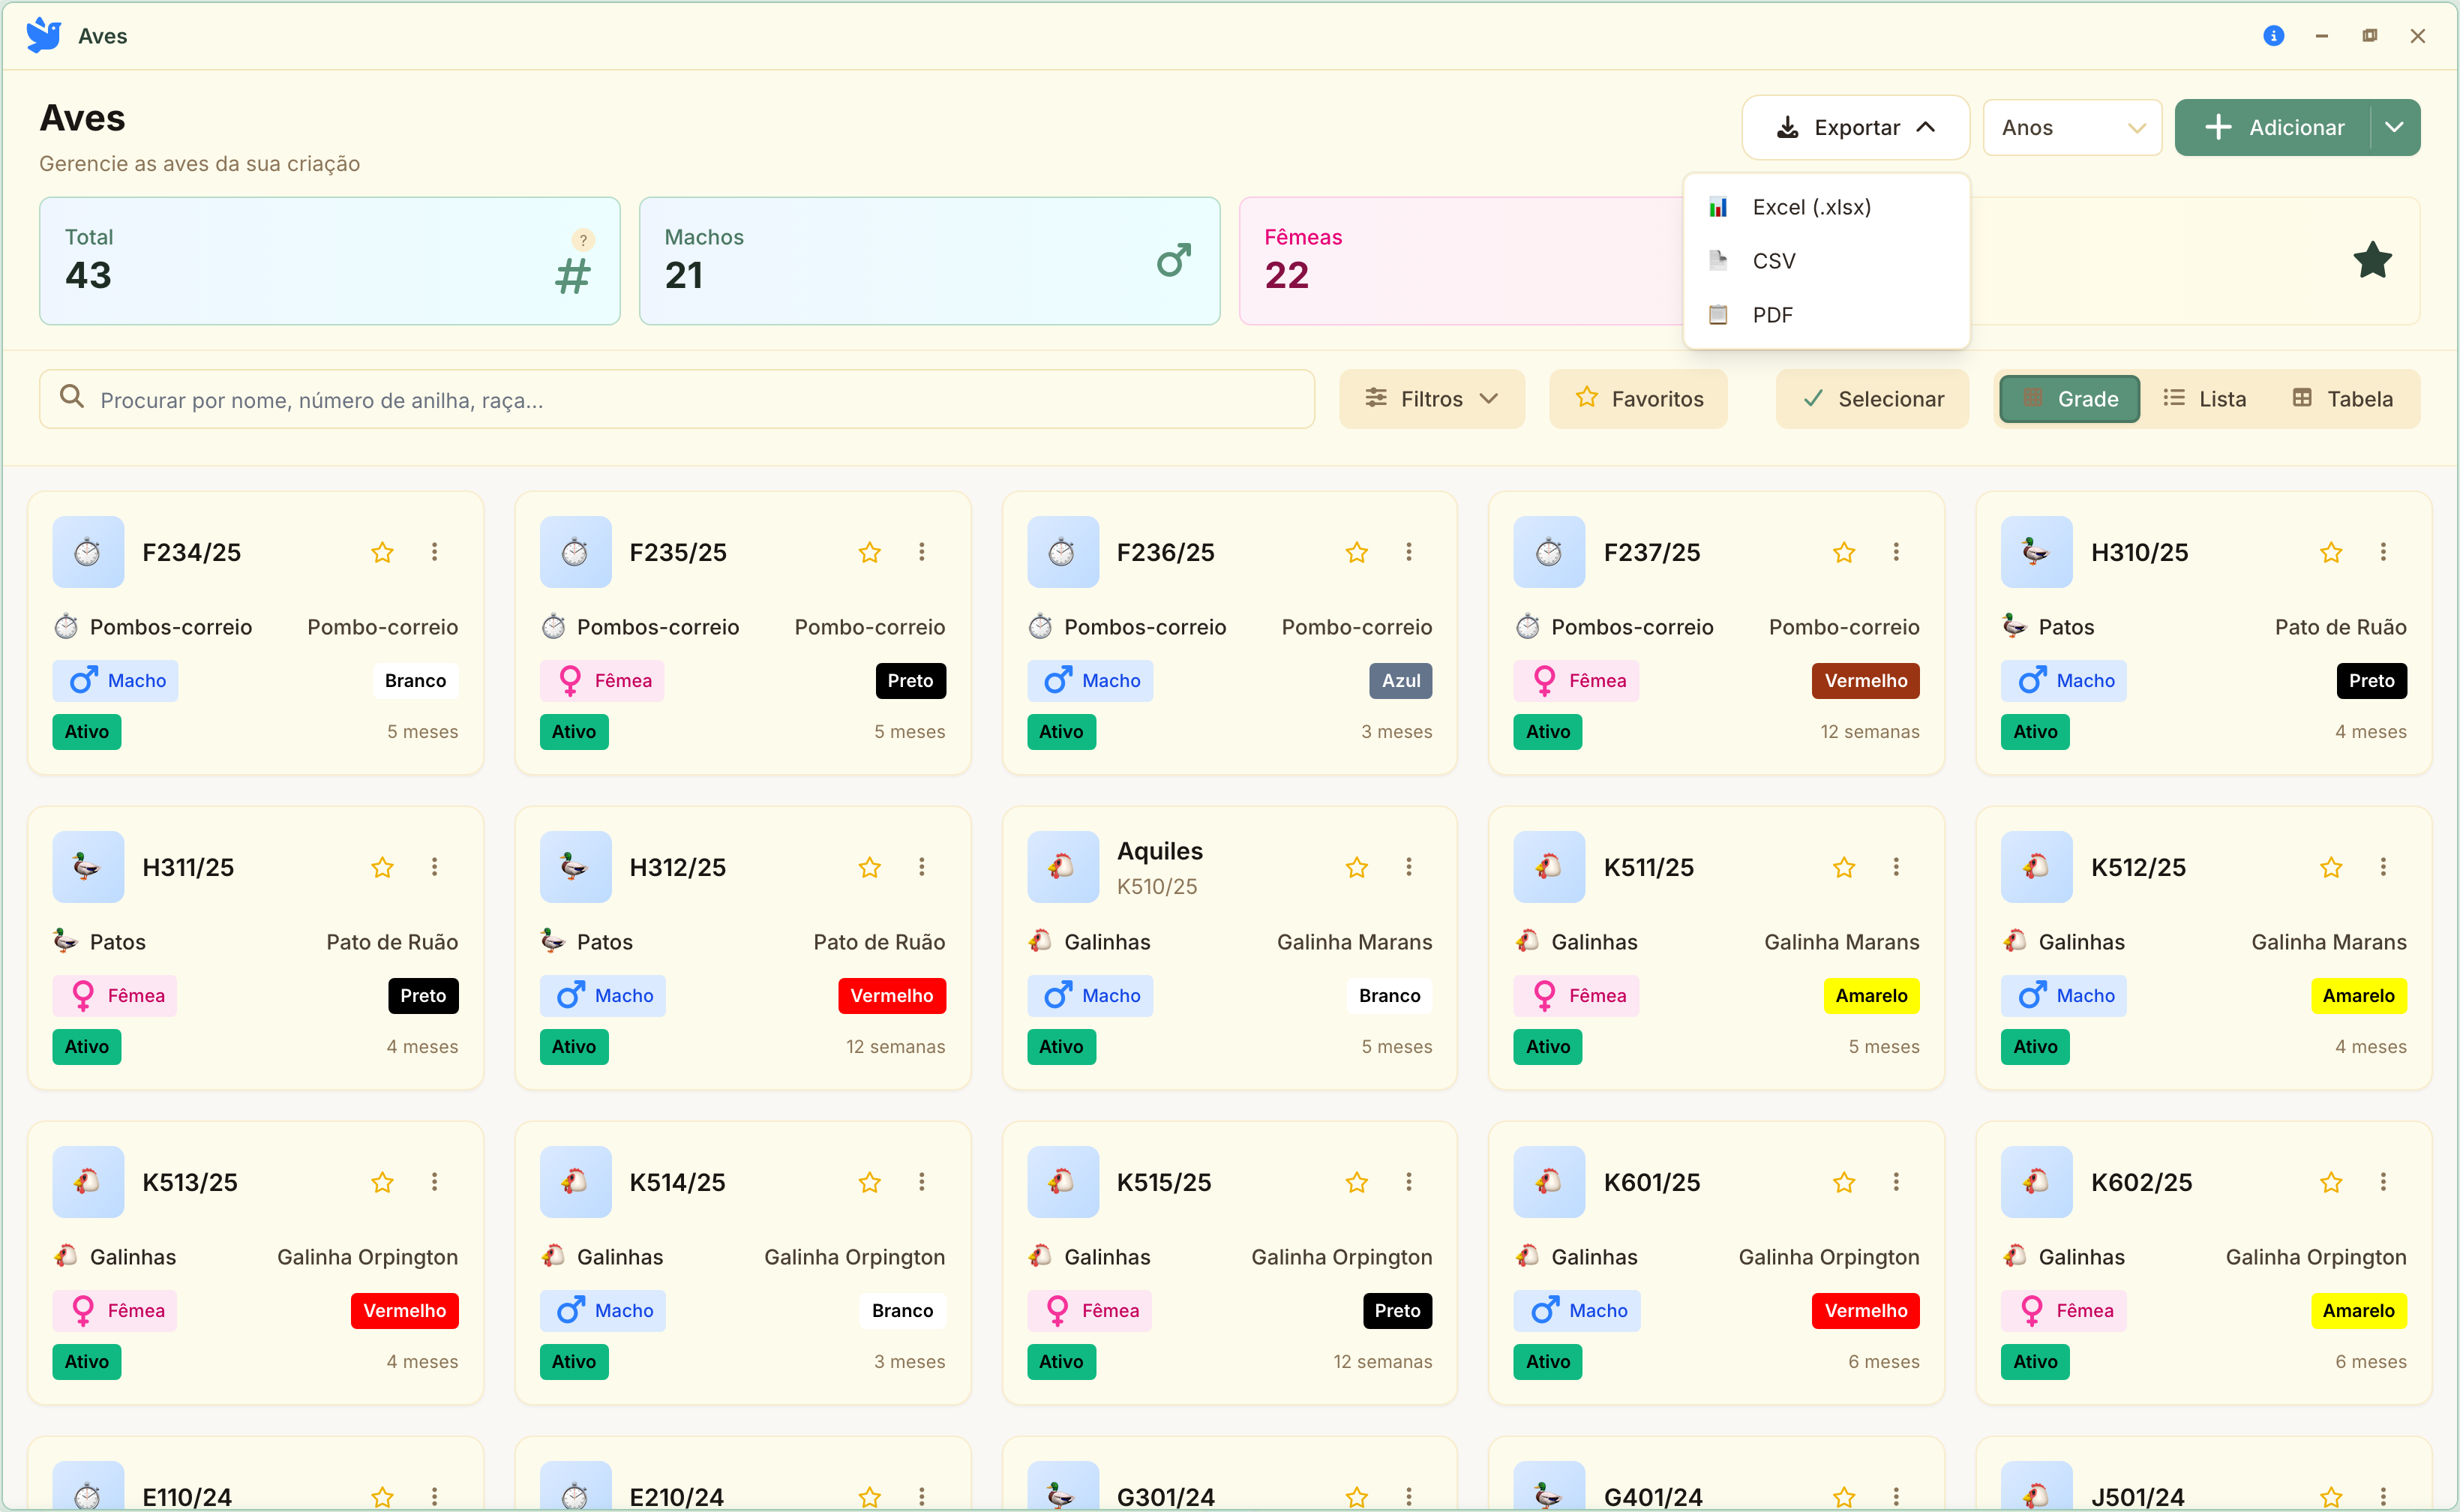Choose PDF export option
Image resolution: width=2460 pixels, height=1512 pixels.
[x=1826, y=315]
